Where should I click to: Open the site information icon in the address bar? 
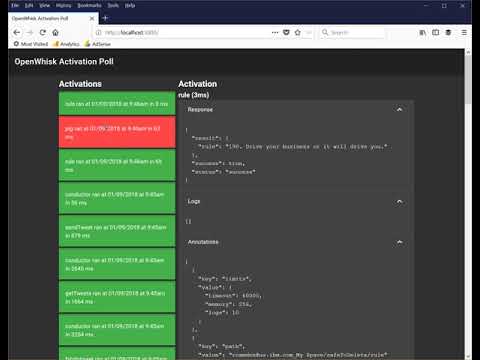coord(98,32)
